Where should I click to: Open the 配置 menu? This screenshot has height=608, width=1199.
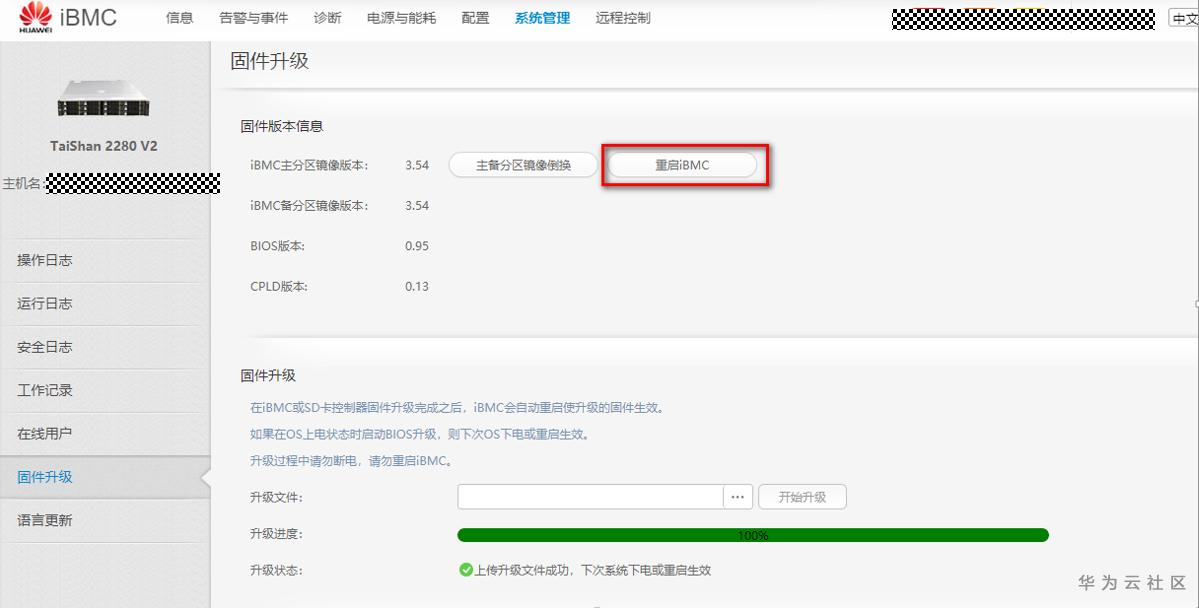475,18
